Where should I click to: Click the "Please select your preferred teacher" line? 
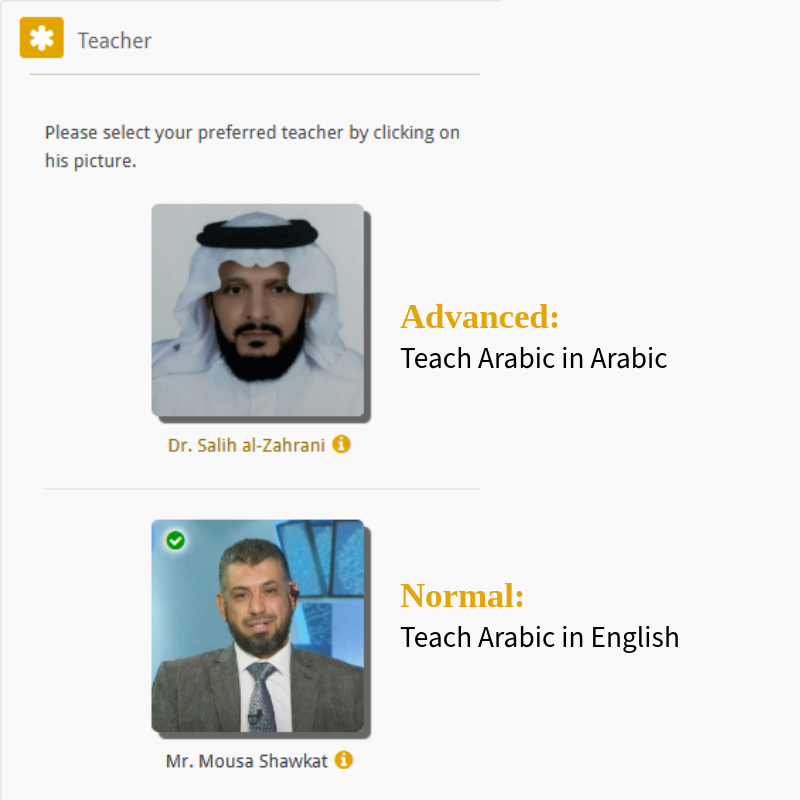click(252, 132)
